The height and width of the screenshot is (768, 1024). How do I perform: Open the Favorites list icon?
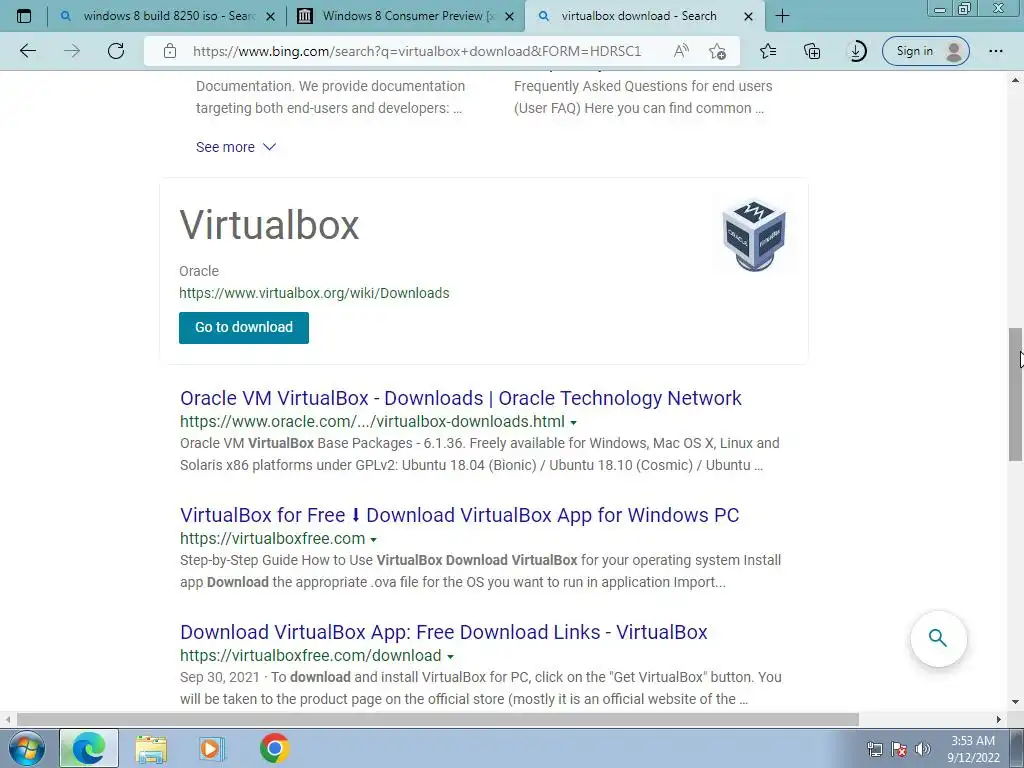pyautogui.click(x=768, y=51)
